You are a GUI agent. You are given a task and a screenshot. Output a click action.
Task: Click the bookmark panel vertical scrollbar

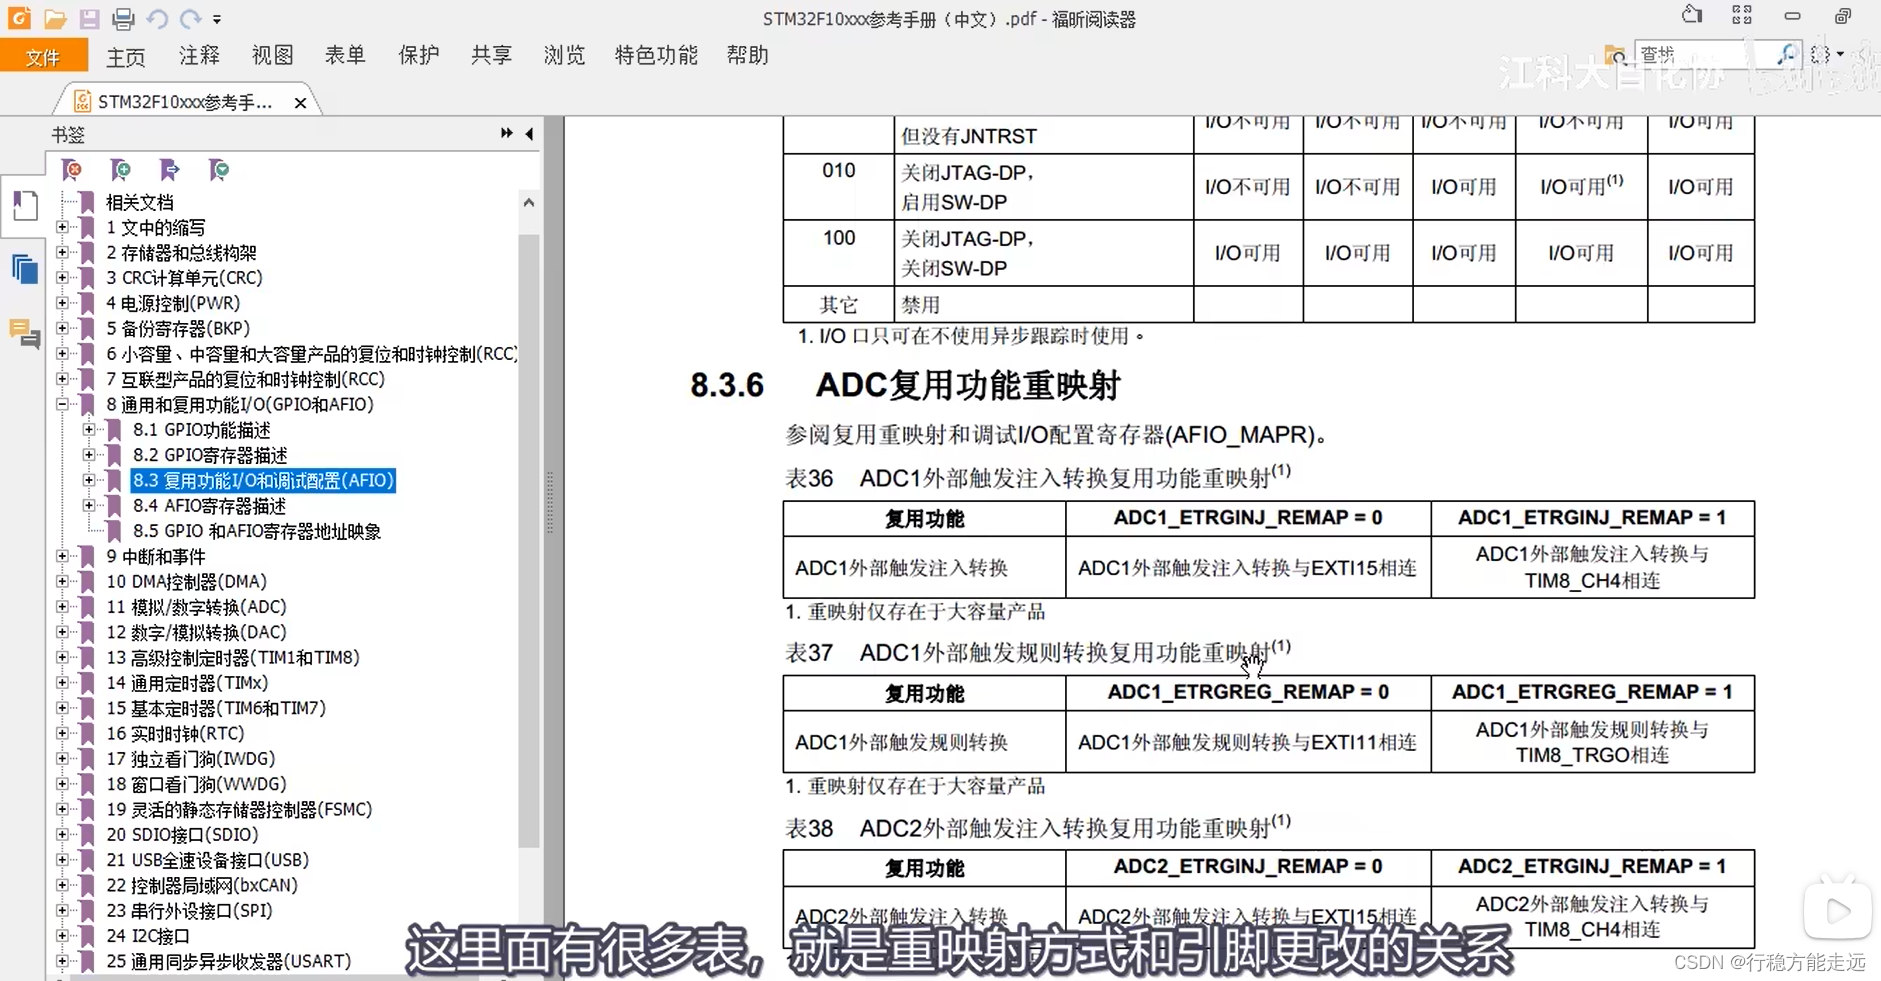[528, 540]
